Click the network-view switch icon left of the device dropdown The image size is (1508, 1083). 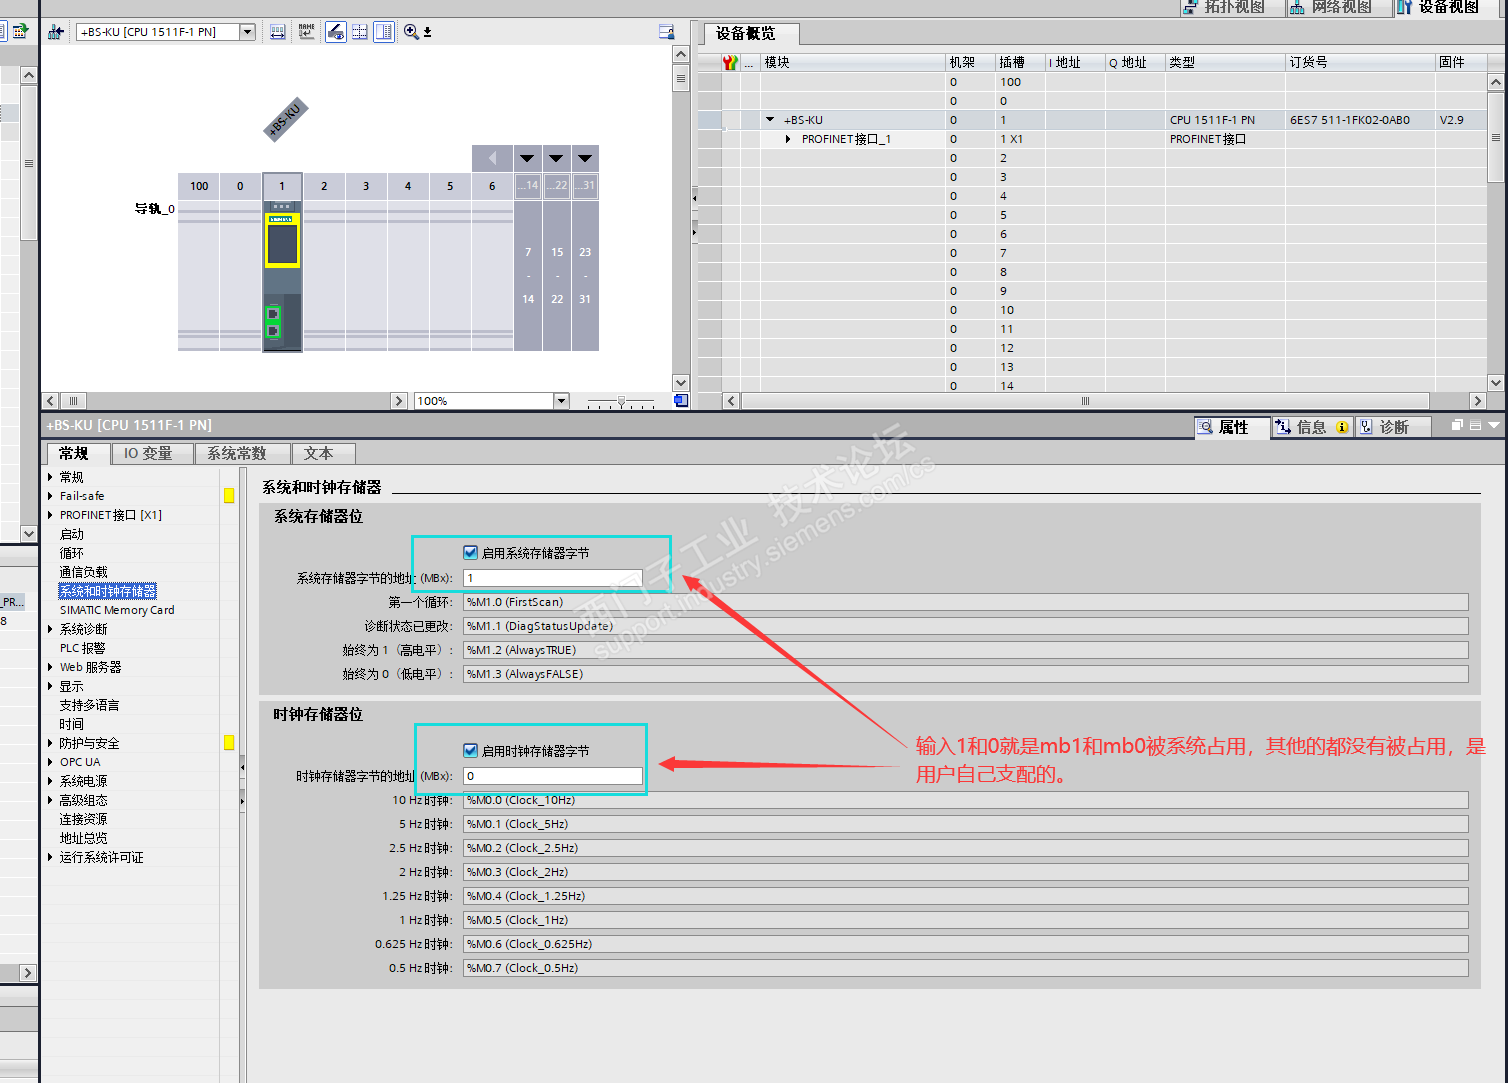[x=56, y=32]
